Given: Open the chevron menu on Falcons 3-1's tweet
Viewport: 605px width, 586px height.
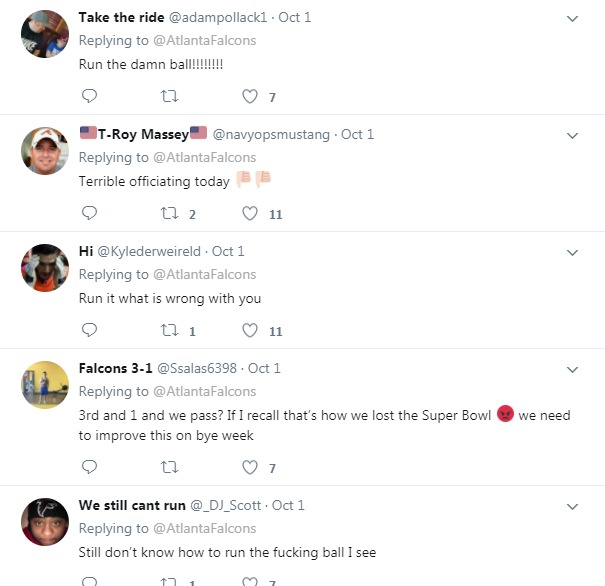Looking at the screenshot, I should point(572,369).
